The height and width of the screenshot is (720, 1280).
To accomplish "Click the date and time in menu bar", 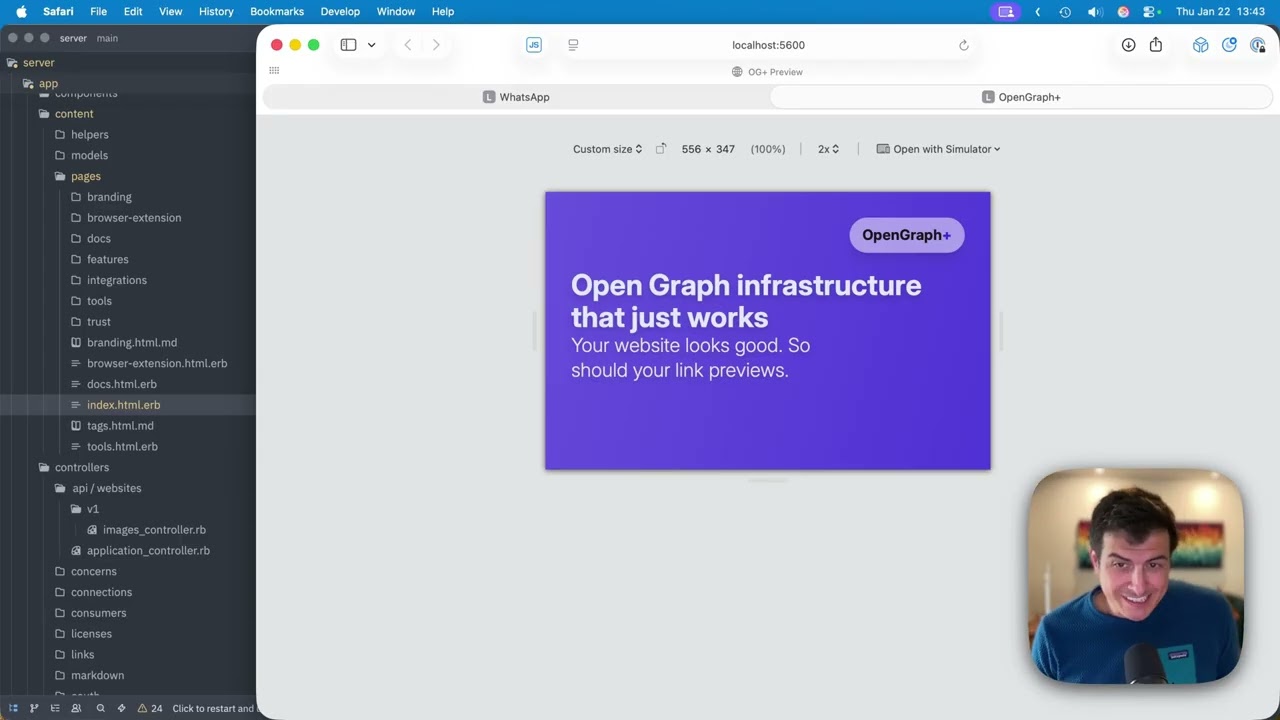I will (1220, 11).
